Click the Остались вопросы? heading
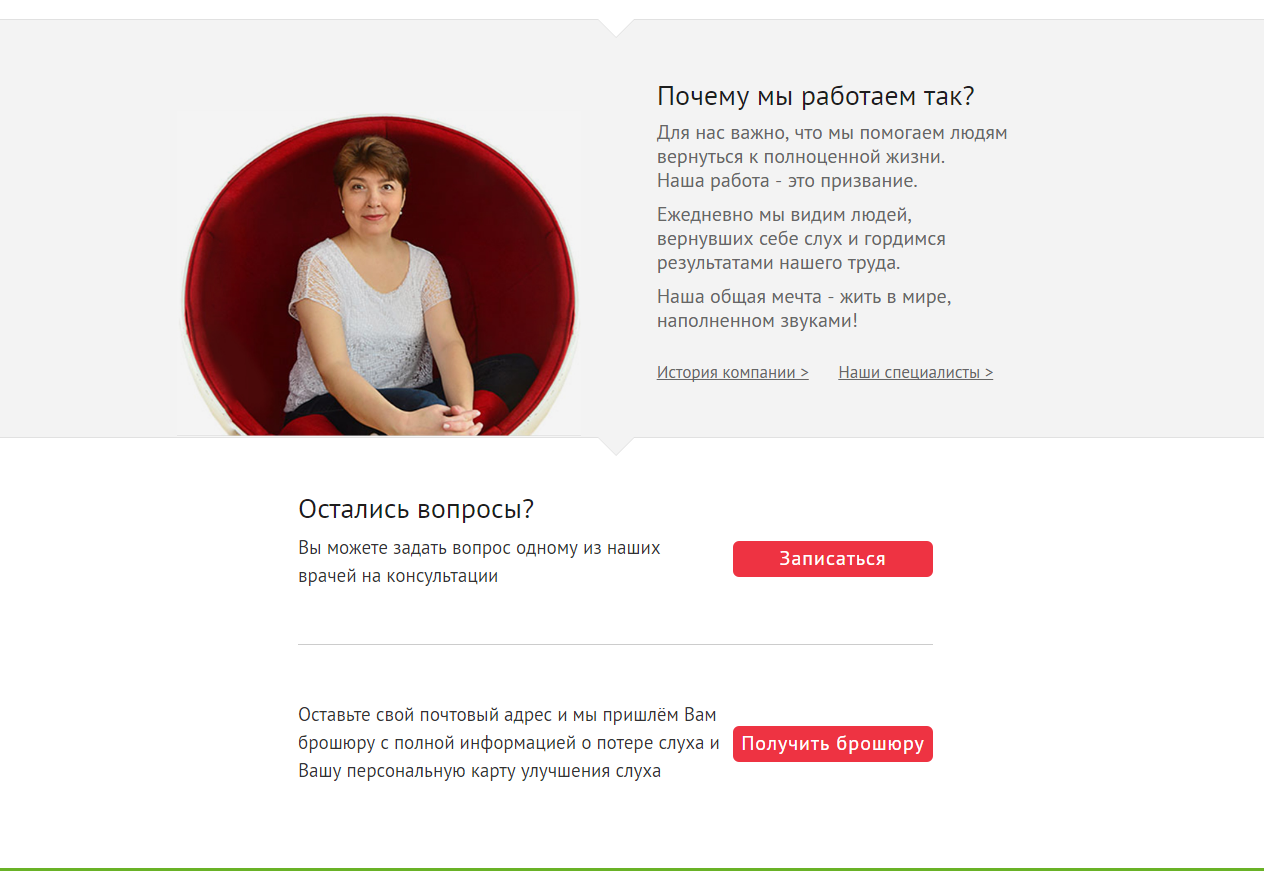The width and height of the screenshot is (1264, 871). click(416, 509)
